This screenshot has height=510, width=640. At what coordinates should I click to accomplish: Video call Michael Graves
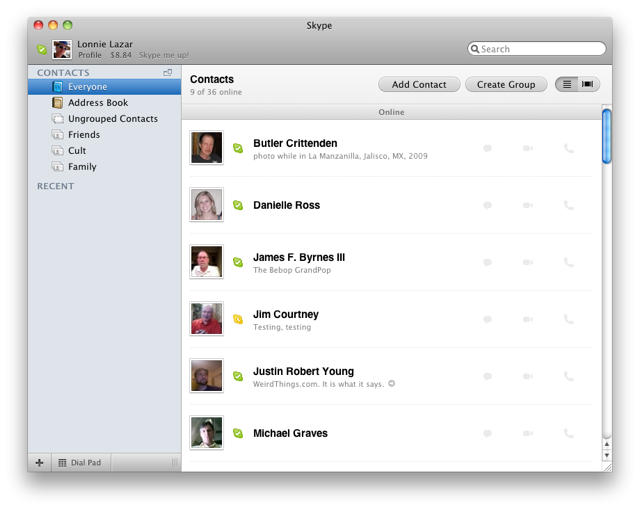pyautogui.click(x=528, y=433)
